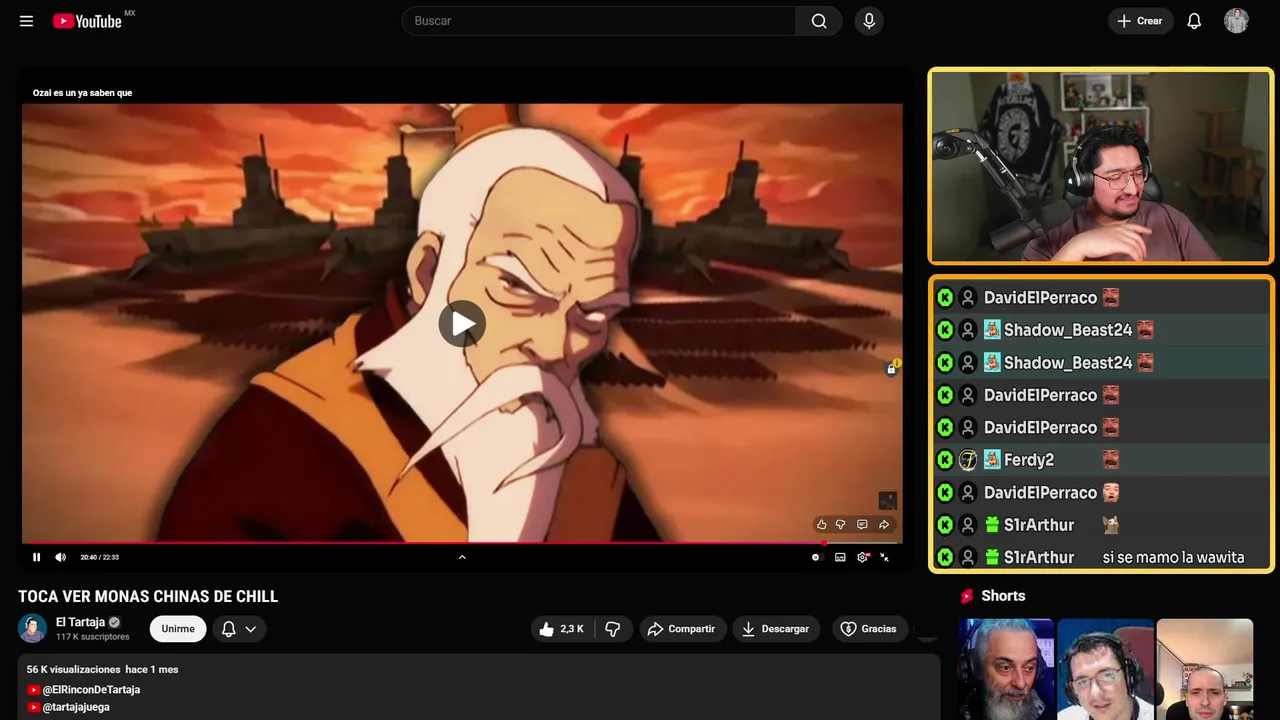This screenshot has width=1280, height=720.
Task: Click the Unirme join button
Action: point(178,629)
